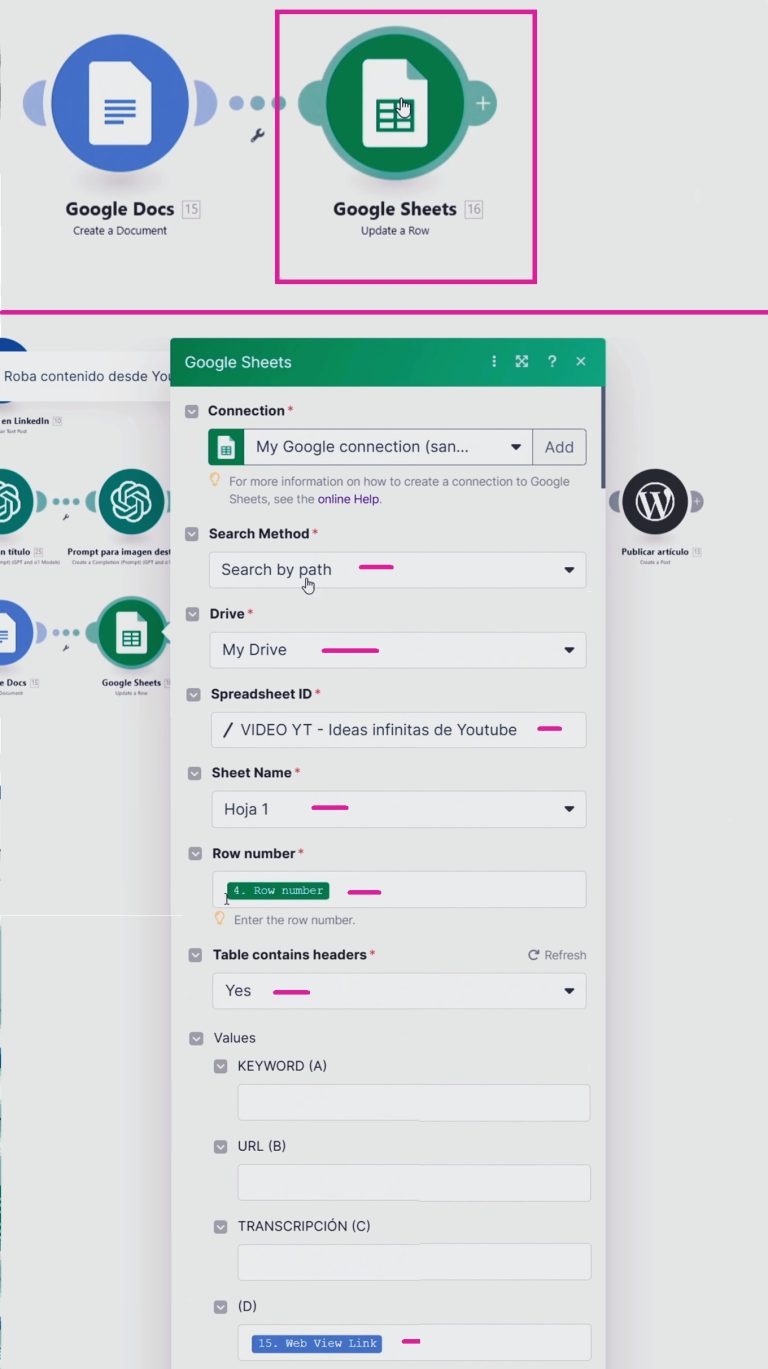Expand the Google Sheets panel to fullscreen

pos(522,362)
